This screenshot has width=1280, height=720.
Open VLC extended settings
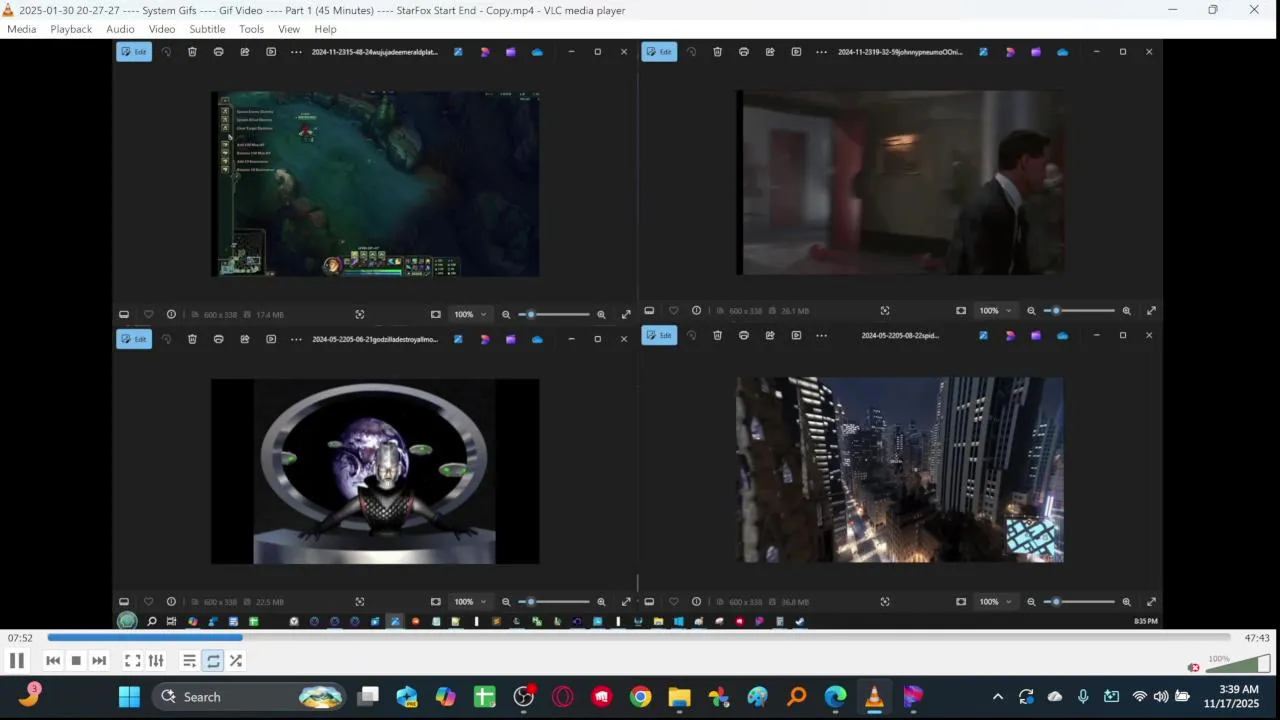156,660
